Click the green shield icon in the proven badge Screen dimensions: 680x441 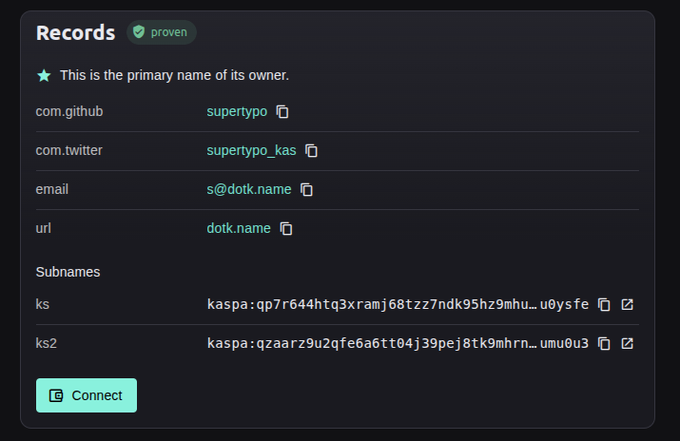coord(139,32)
